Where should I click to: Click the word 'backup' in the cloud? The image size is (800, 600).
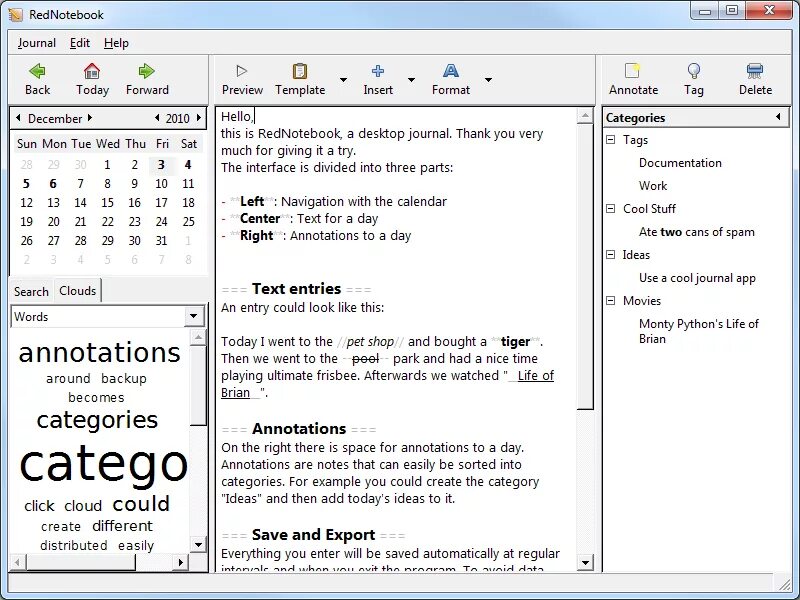123,379
